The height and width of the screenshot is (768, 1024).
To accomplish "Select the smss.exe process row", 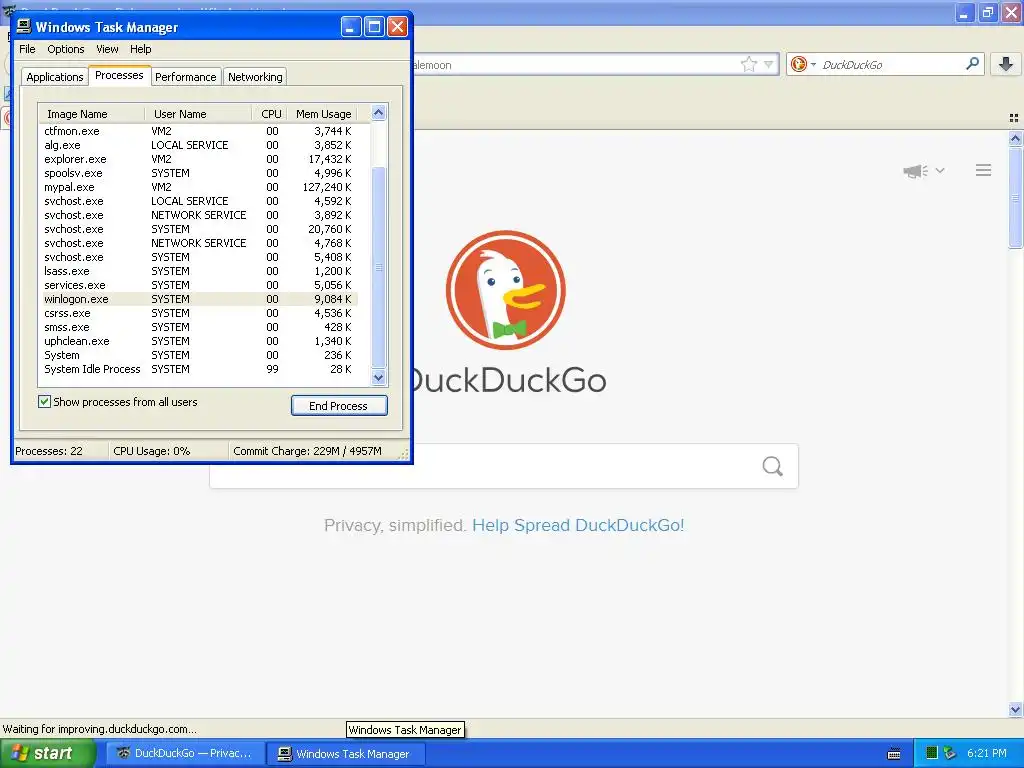I will coord(199,327).
